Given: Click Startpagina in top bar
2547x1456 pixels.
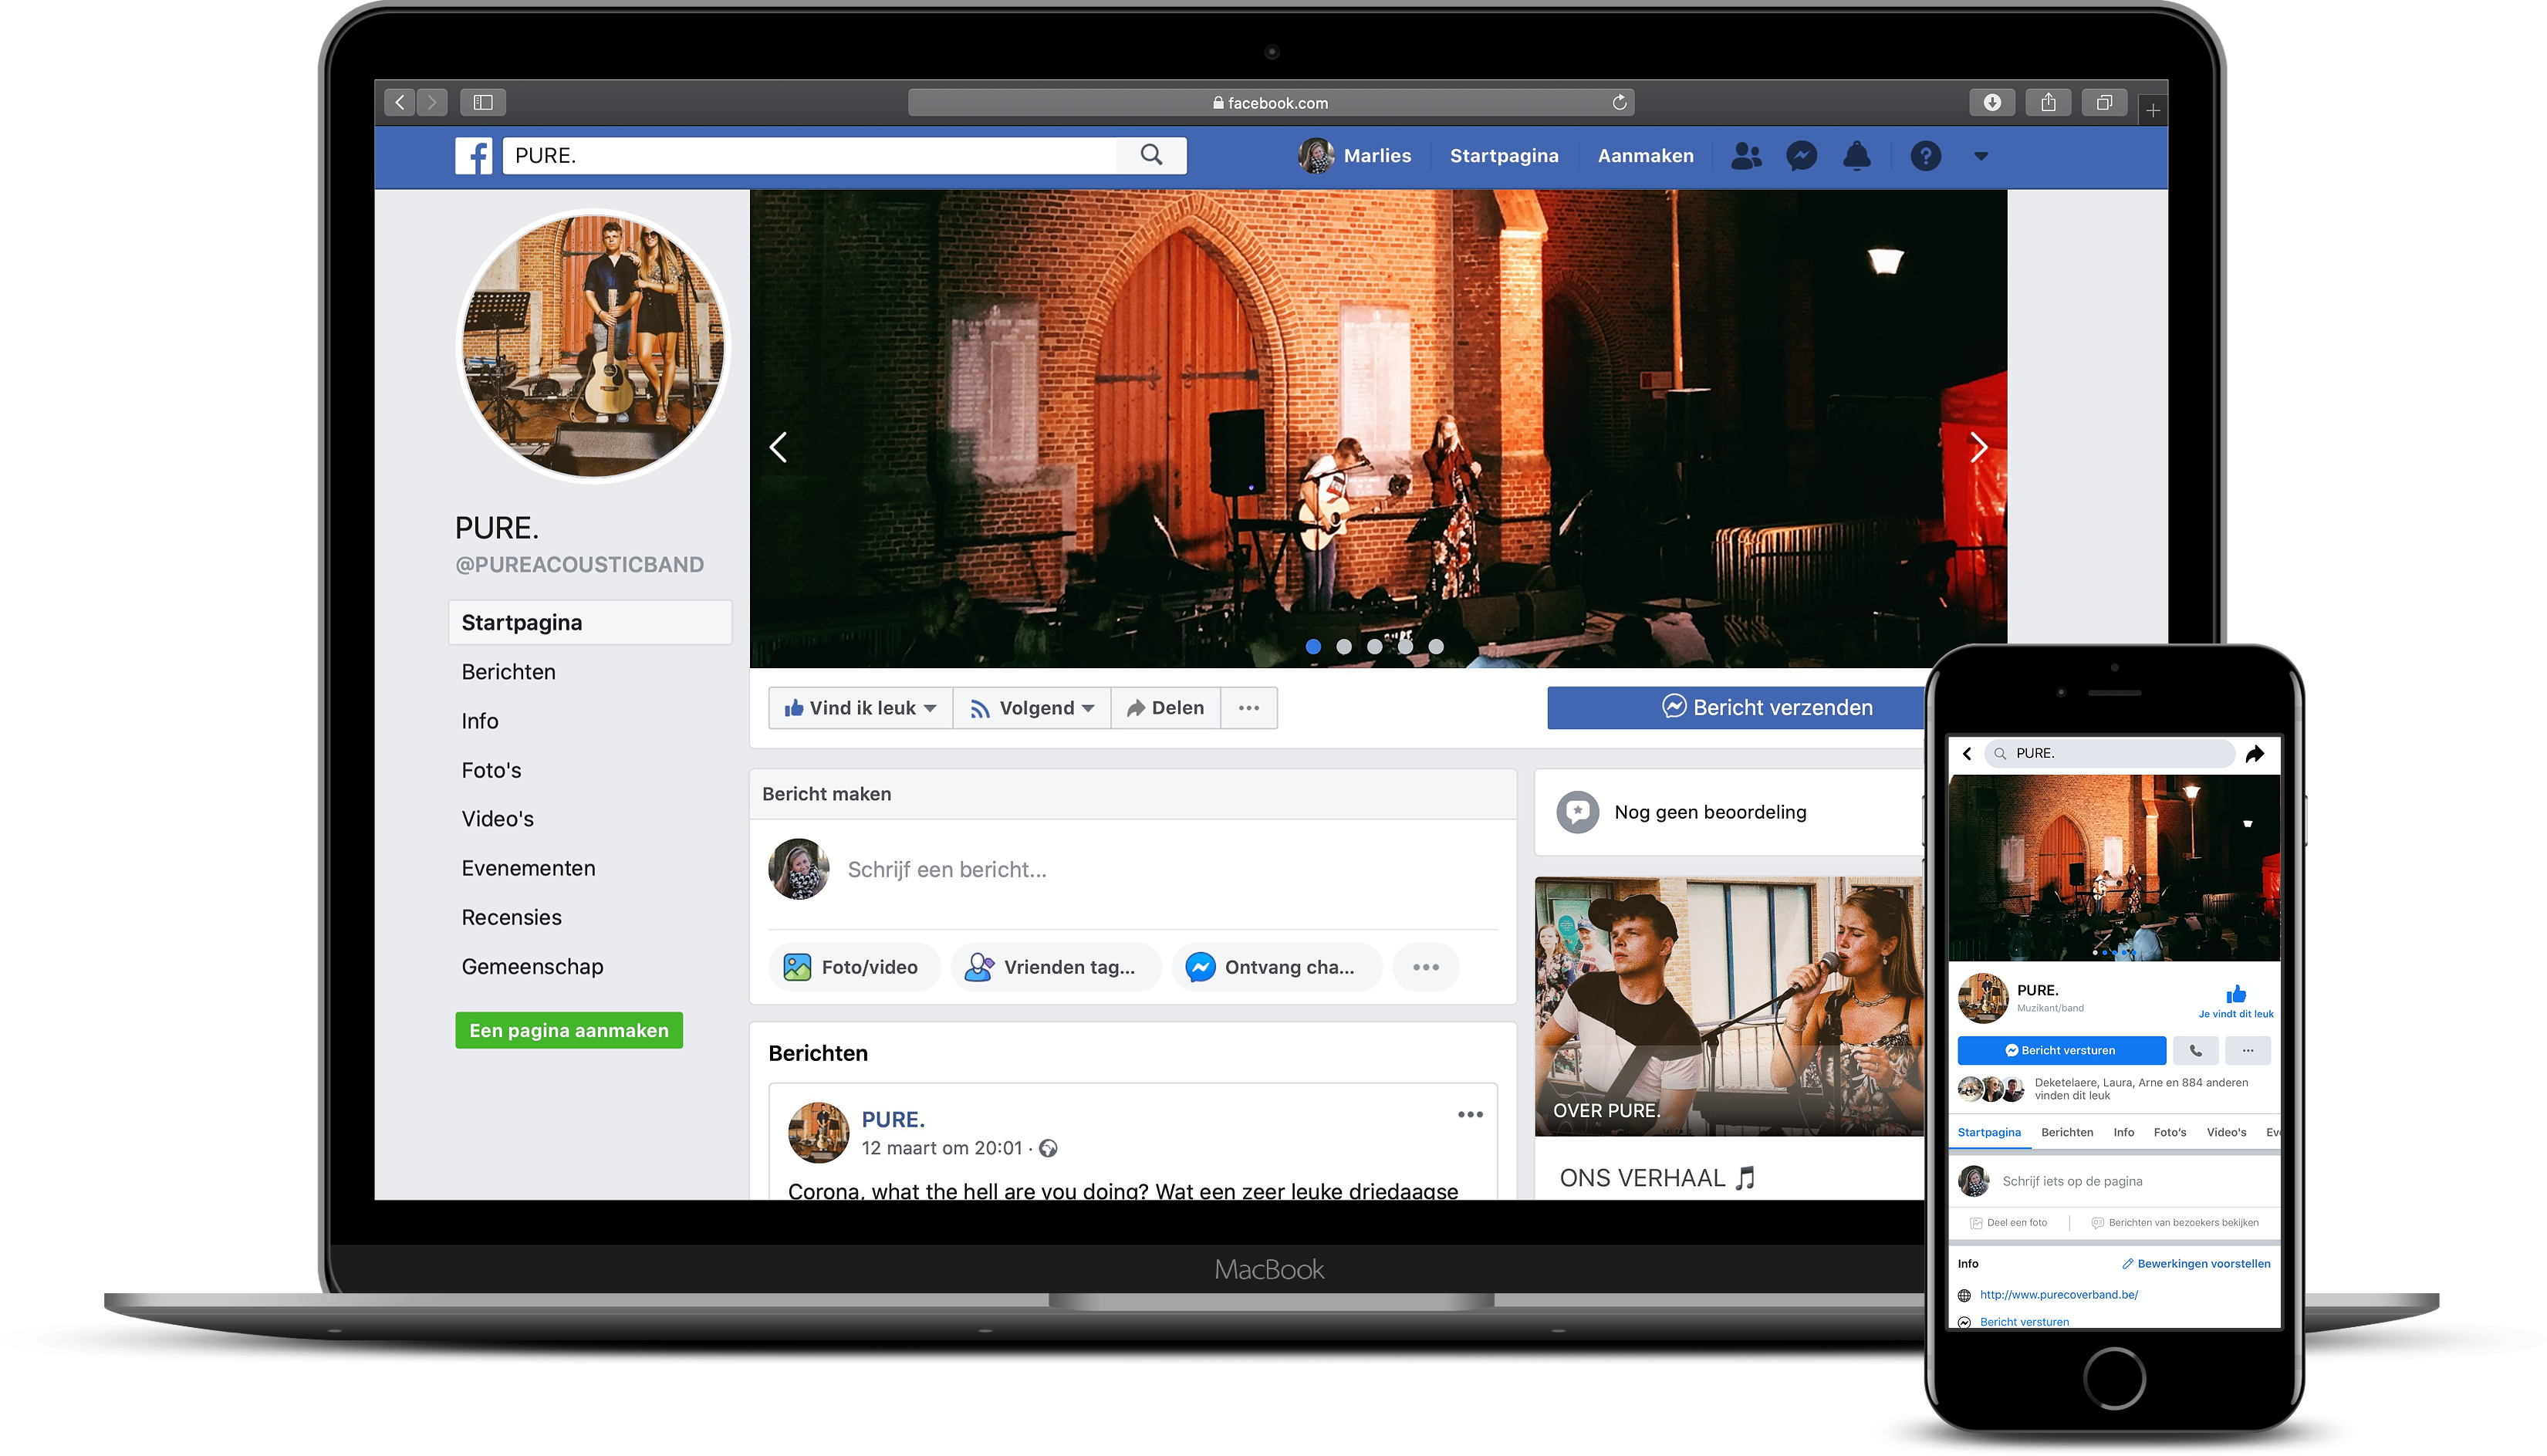Looking at the screenshot, I should pyautogui.click(x=1503, y=156).
